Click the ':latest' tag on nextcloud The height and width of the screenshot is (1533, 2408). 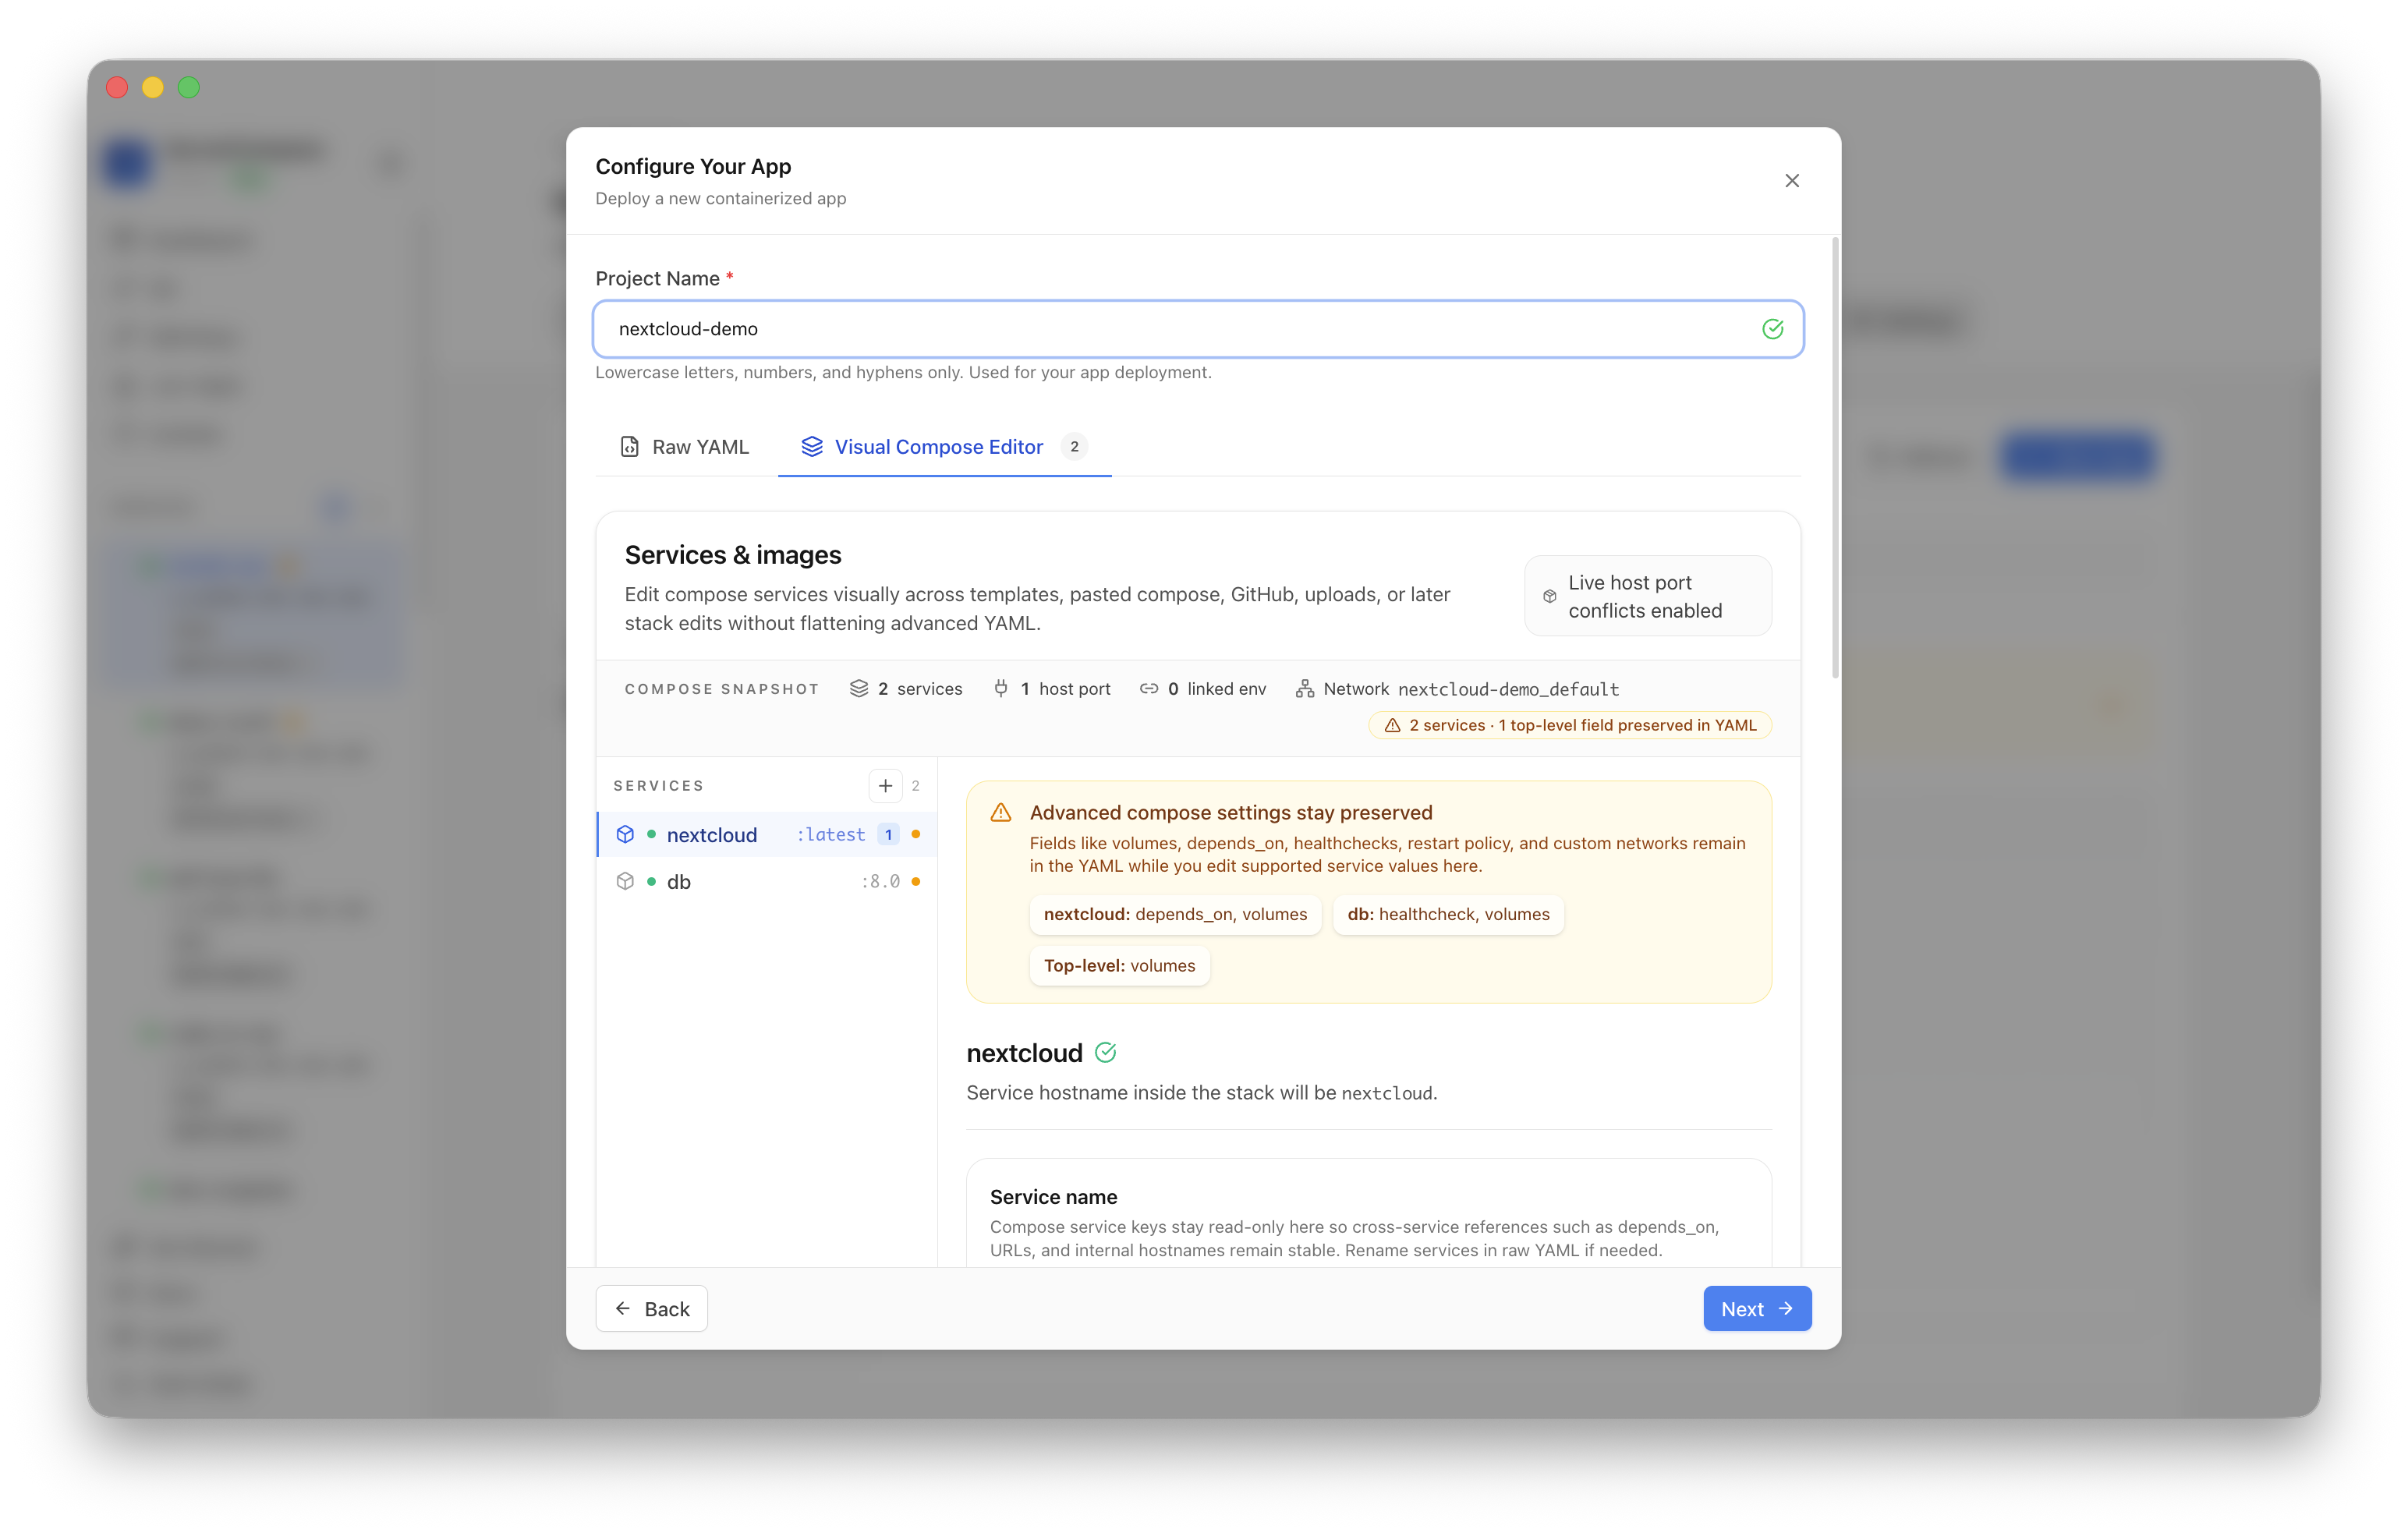point(830,835)
